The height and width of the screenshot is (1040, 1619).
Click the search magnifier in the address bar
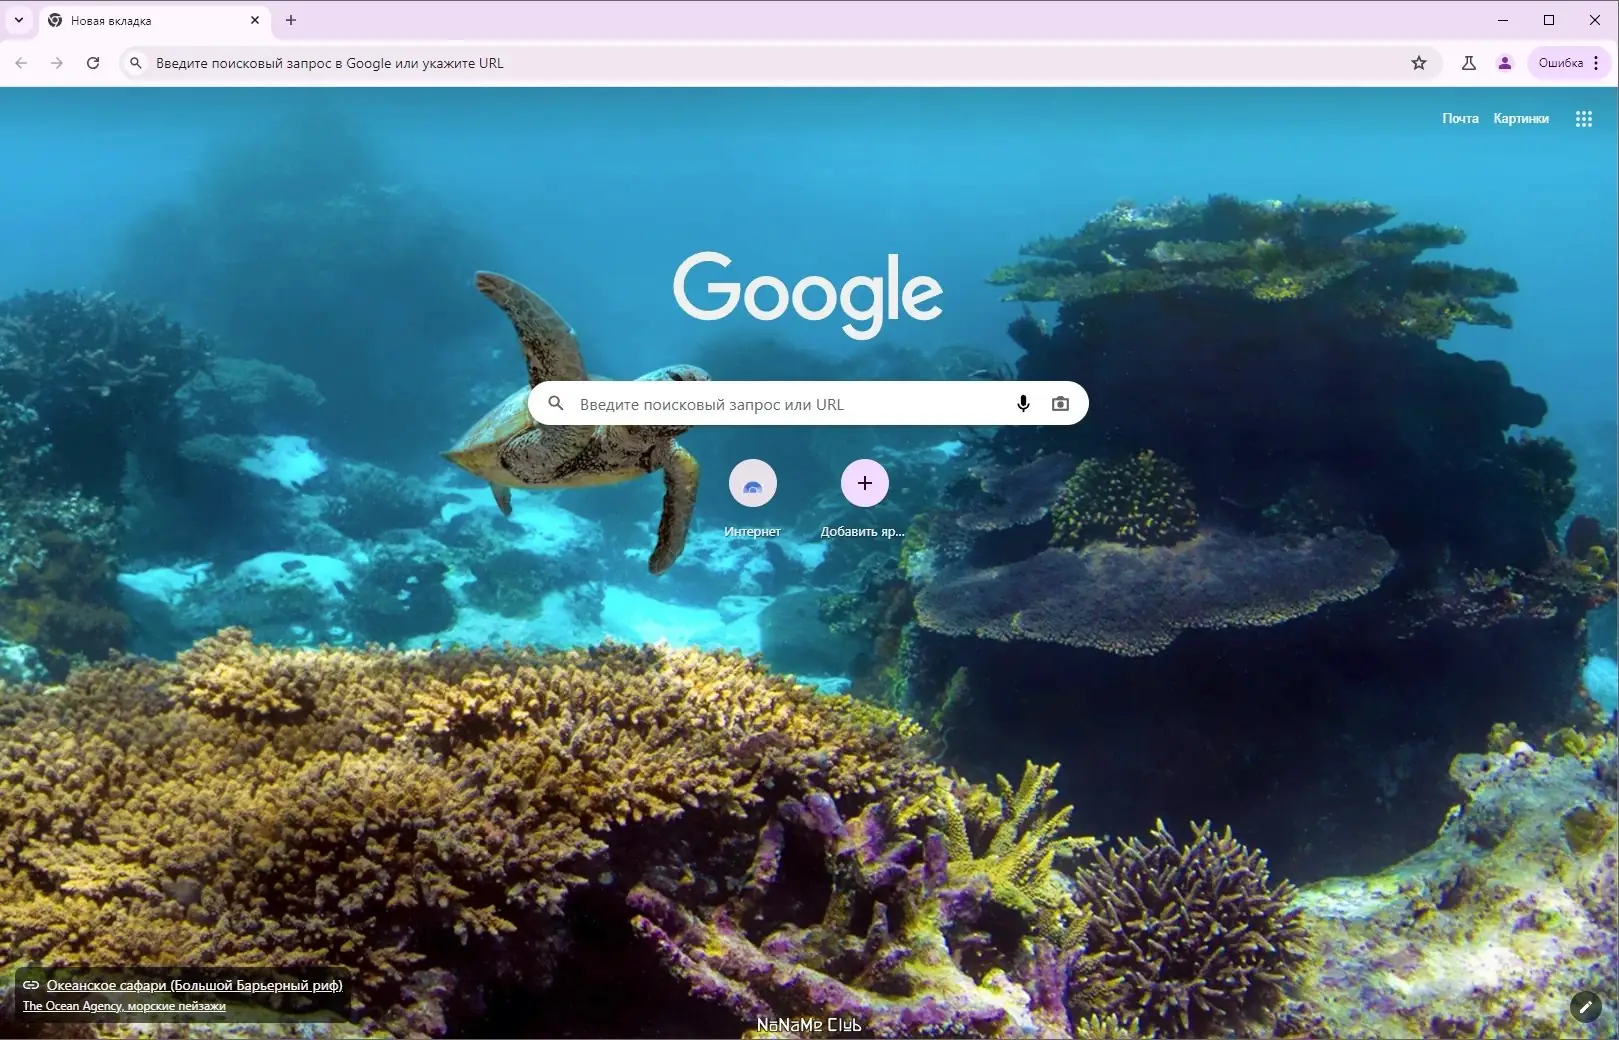pyautogui.click(x=136, y=63)
